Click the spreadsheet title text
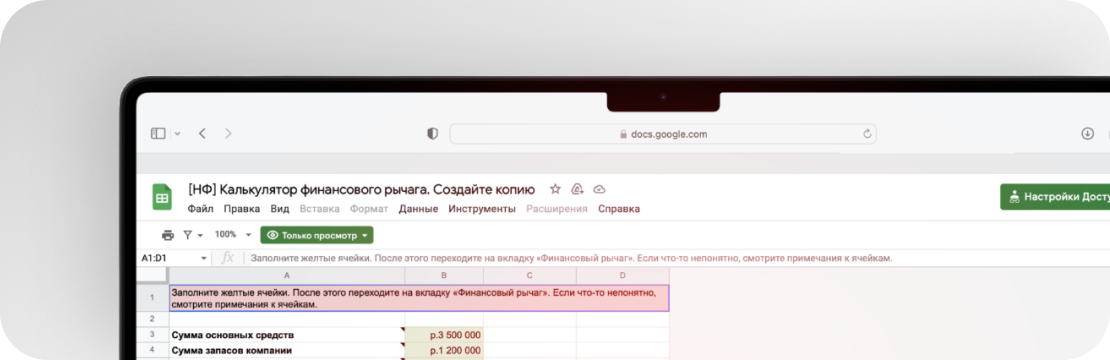This screenshot has height=360, width=1110. click(361, 190)
